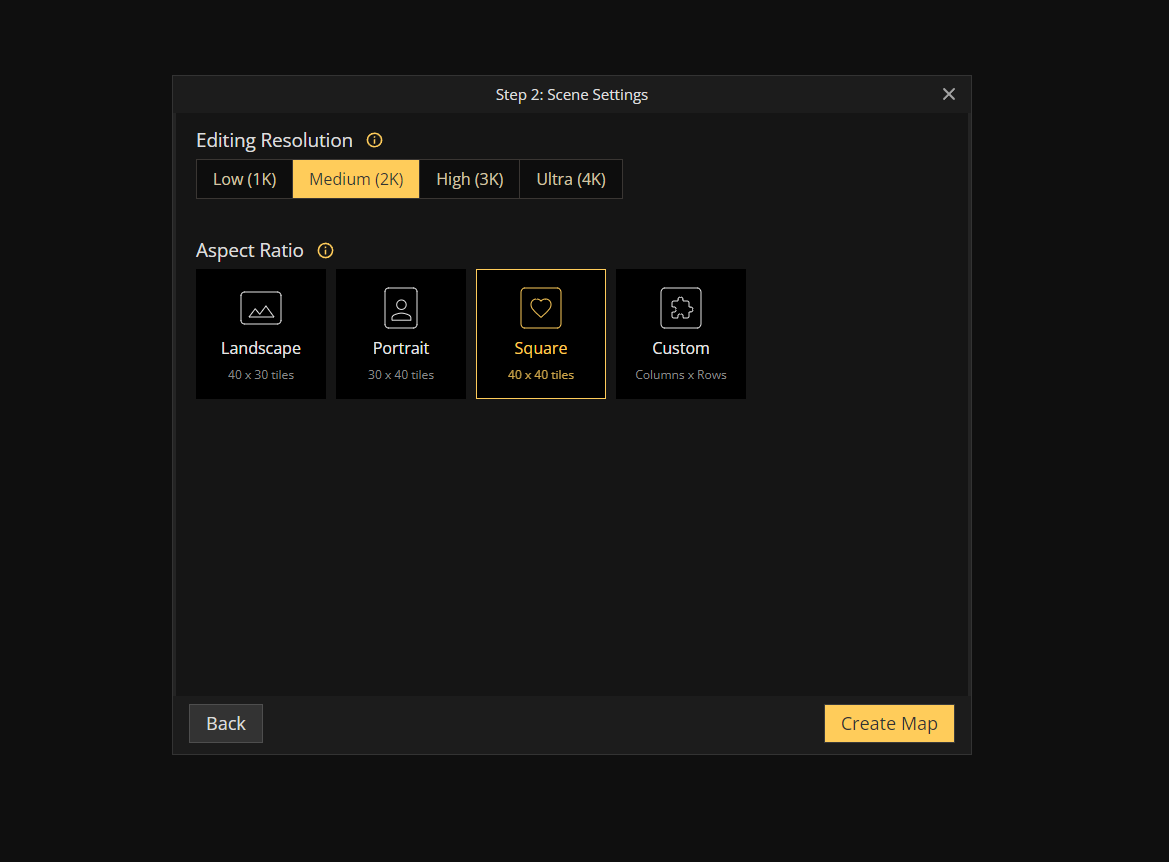Screen dimensions: 1169x862
Task: Choose the Custom aspect ratio option
Action: click(681, 334)
